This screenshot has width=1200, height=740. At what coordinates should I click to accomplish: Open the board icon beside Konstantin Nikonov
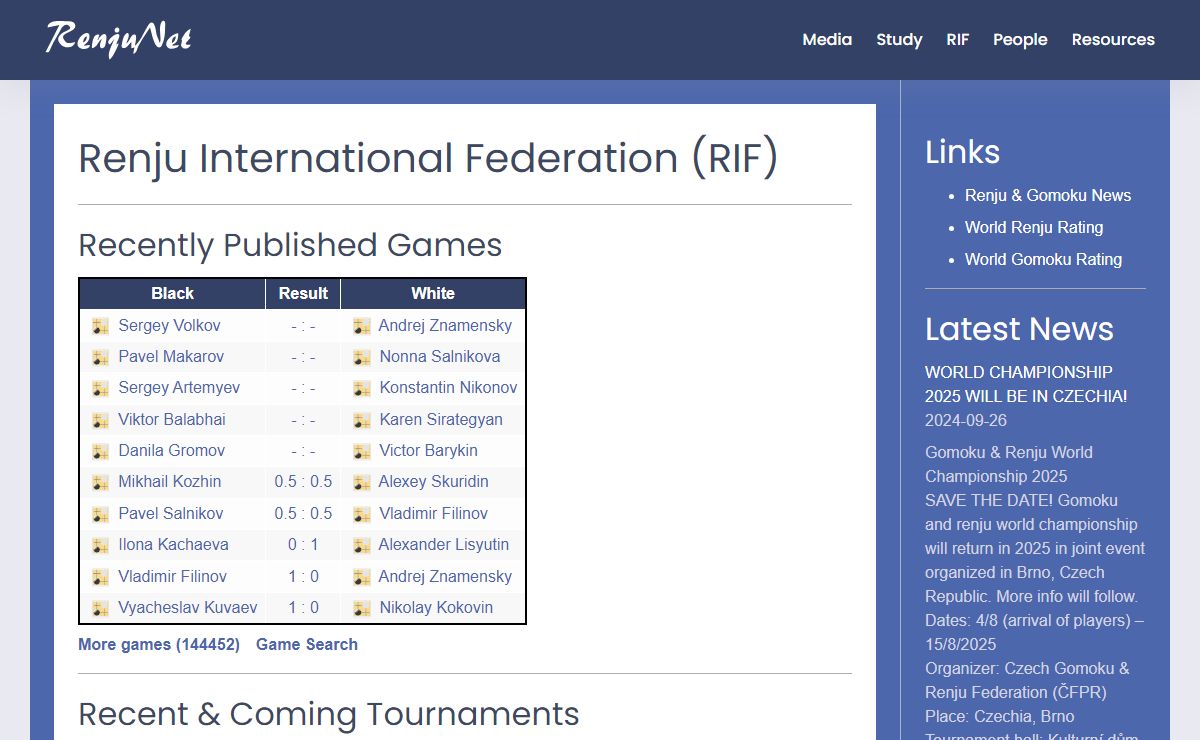click(362, 388)
